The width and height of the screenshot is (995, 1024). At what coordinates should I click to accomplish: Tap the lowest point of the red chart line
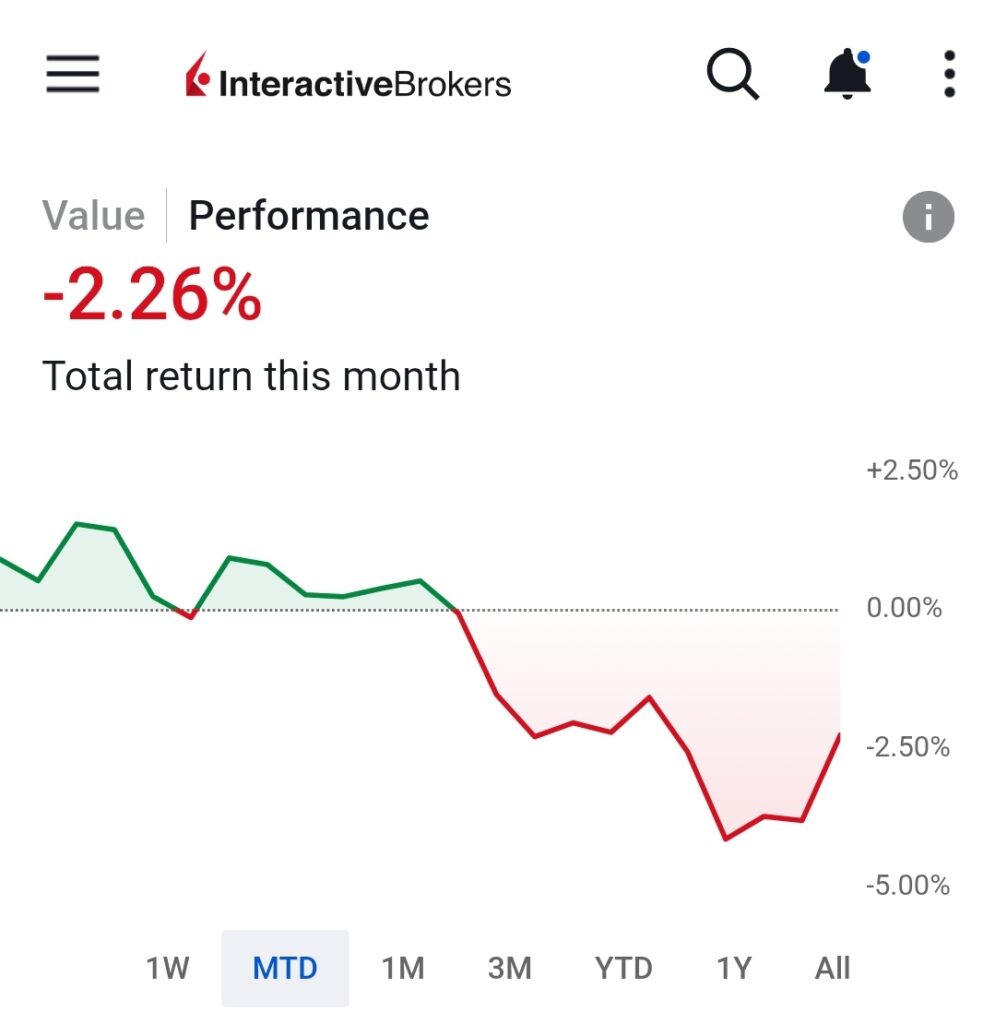click(725, 839)
